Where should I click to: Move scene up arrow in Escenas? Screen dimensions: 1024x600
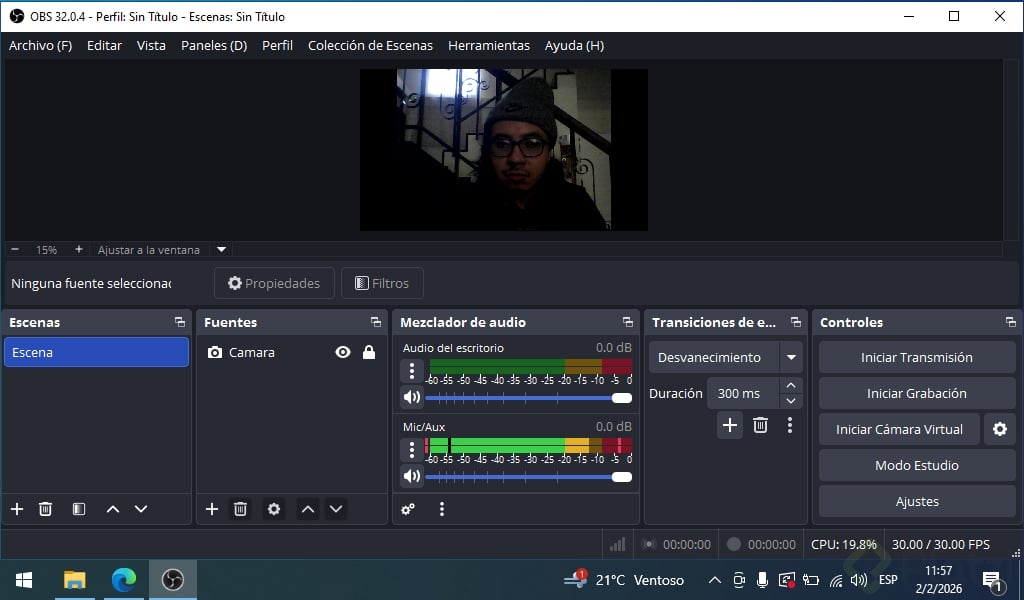point(113,509)
